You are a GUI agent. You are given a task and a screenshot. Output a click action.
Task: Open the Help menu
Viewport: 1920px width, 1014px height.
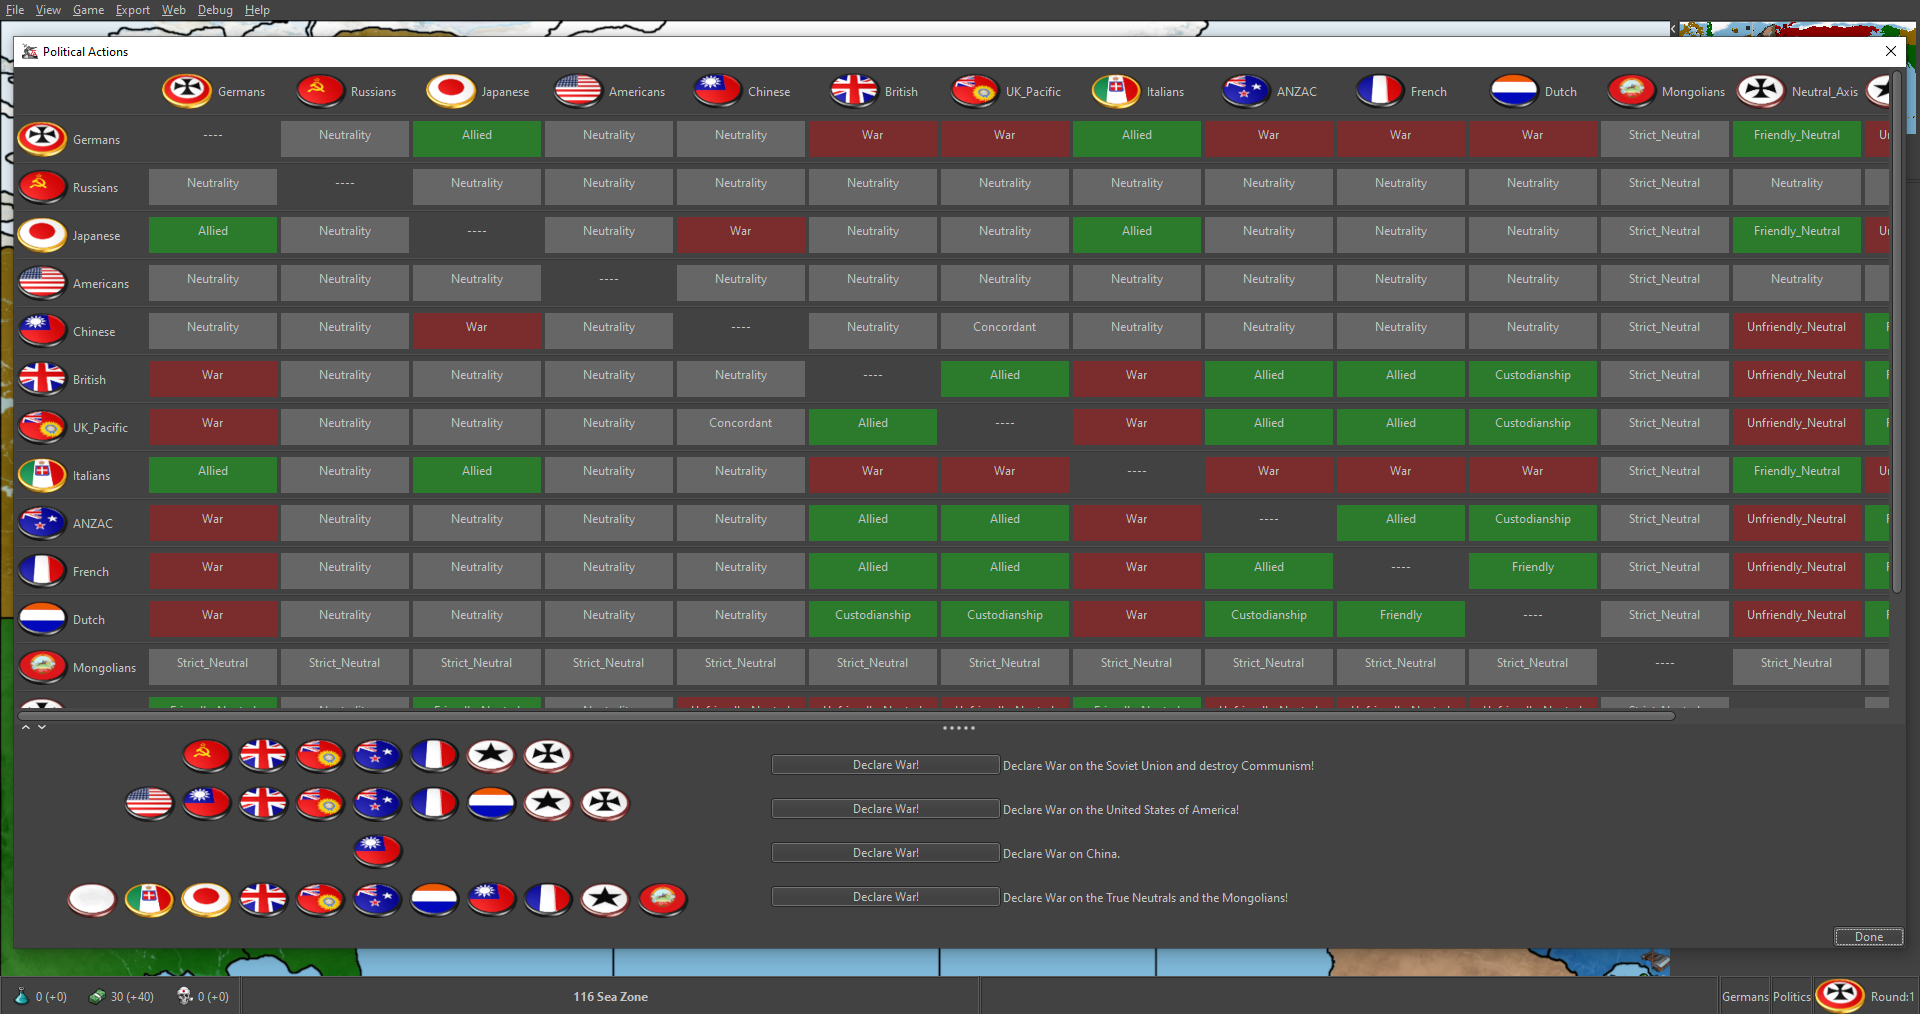point(257,10)
